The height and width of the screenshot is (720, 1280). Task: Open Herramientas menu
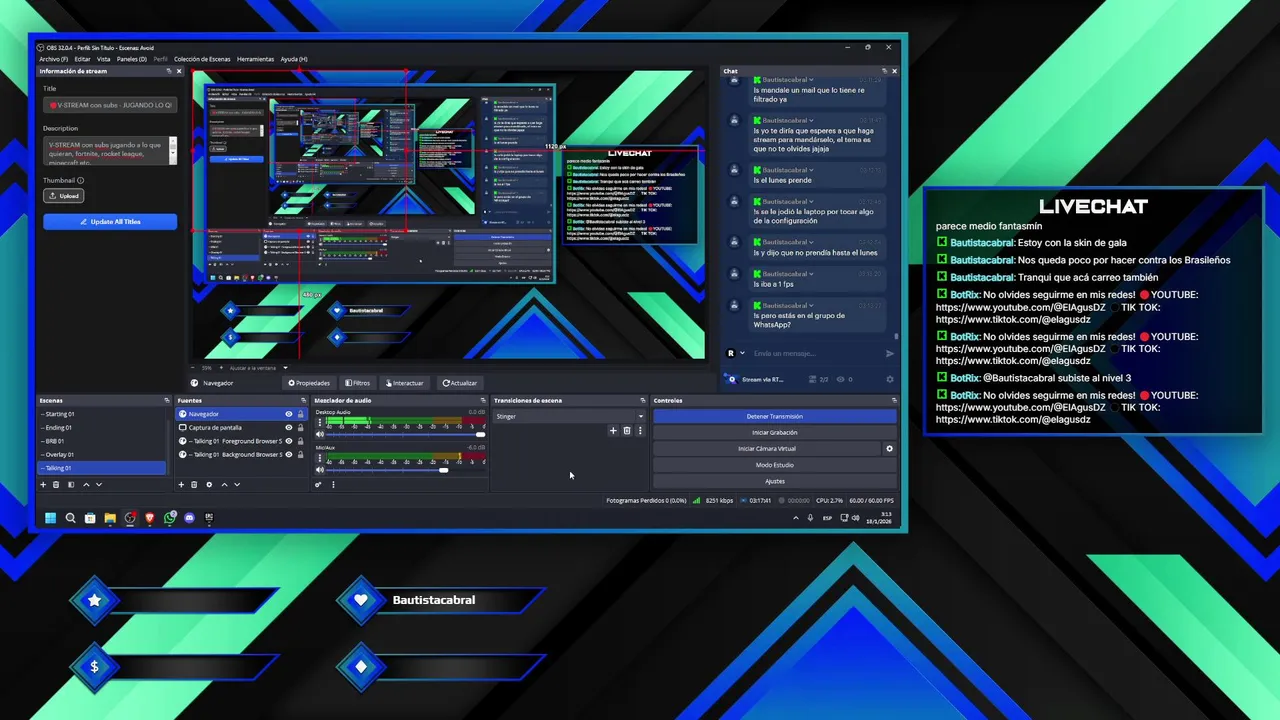click(255, 59)
